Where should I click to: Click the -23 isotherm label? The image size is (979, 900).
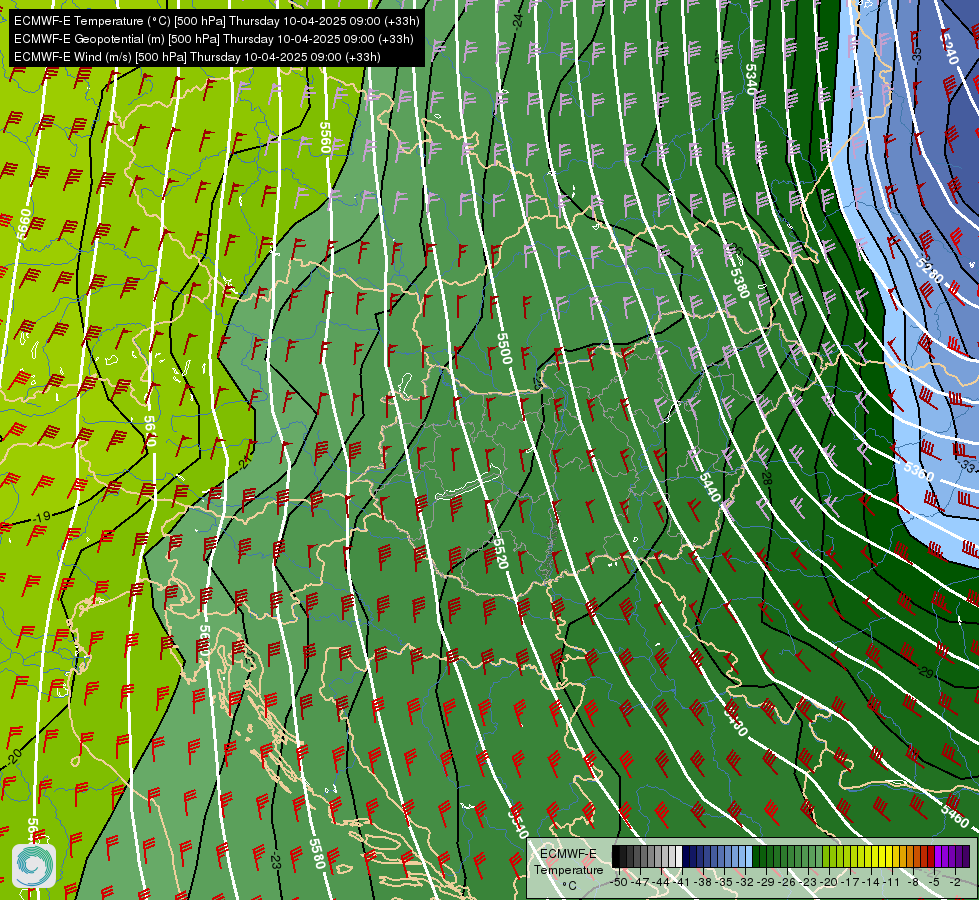click(x=275, y=860)
